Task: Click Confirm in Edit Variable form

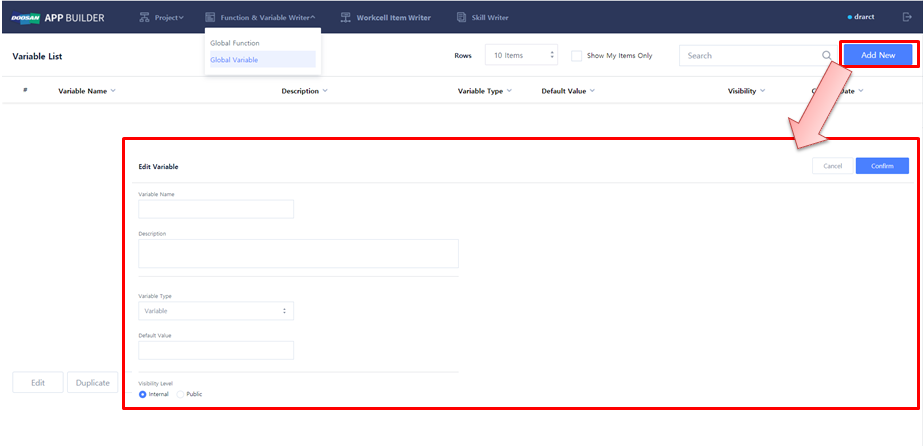Action: [882, 166]
